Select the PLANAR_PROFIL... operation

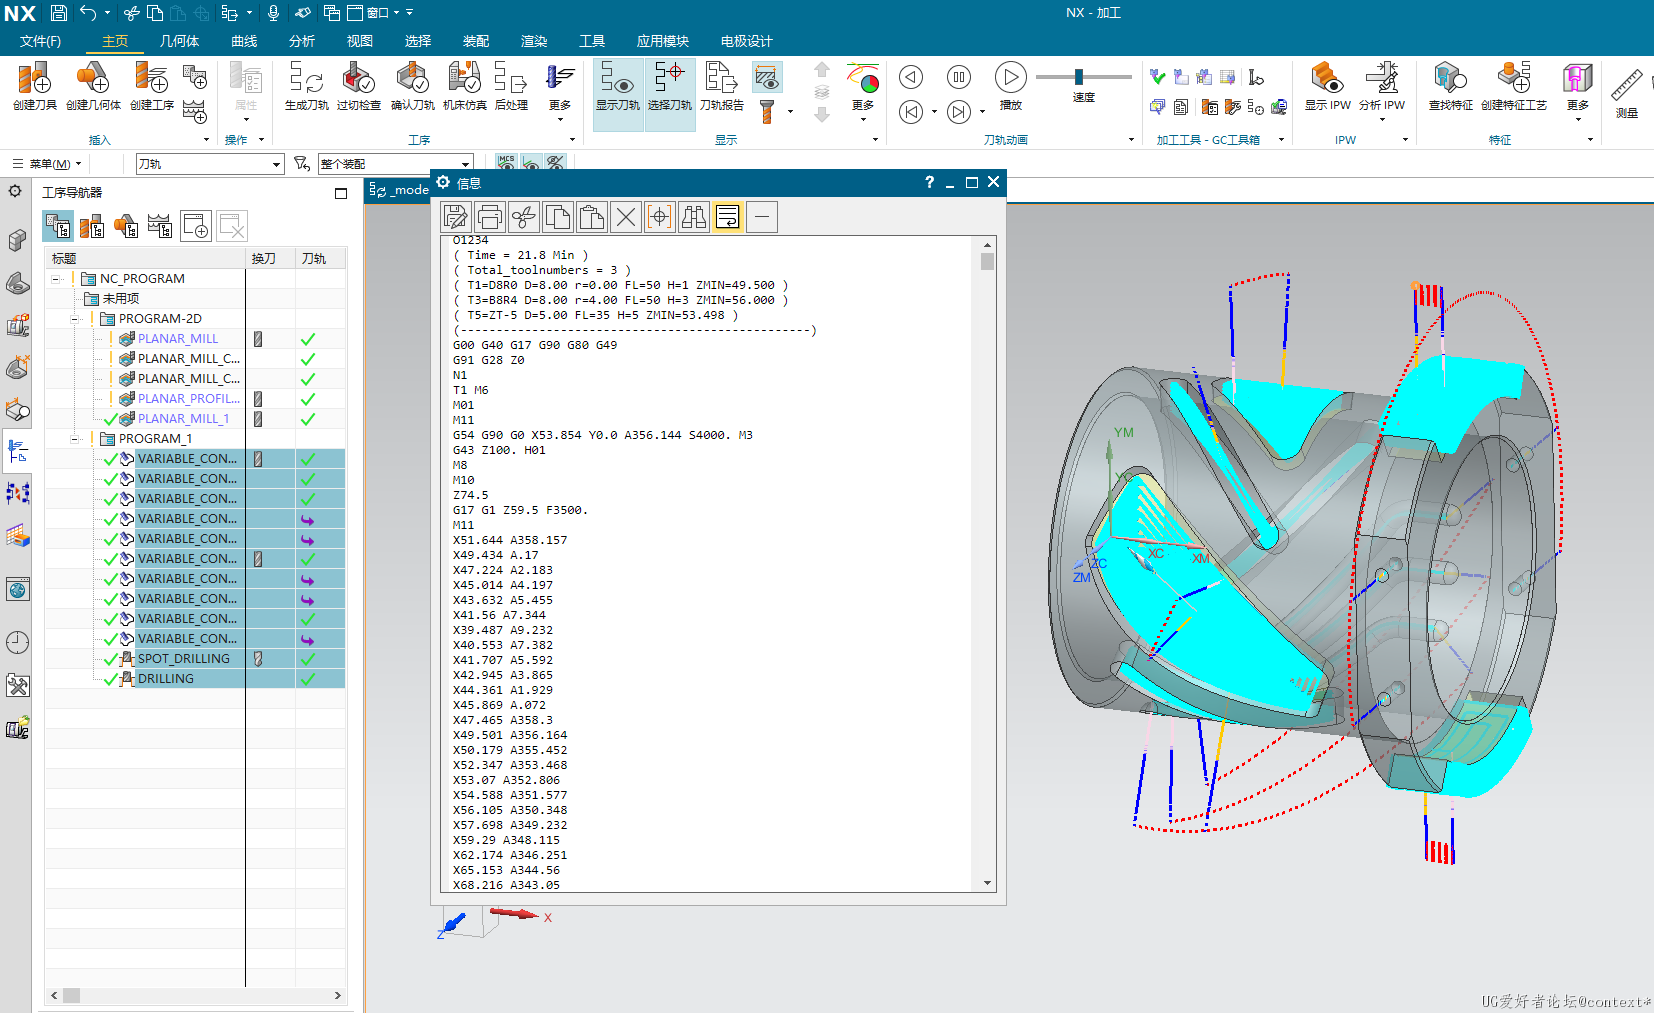[x=188, y=399]
